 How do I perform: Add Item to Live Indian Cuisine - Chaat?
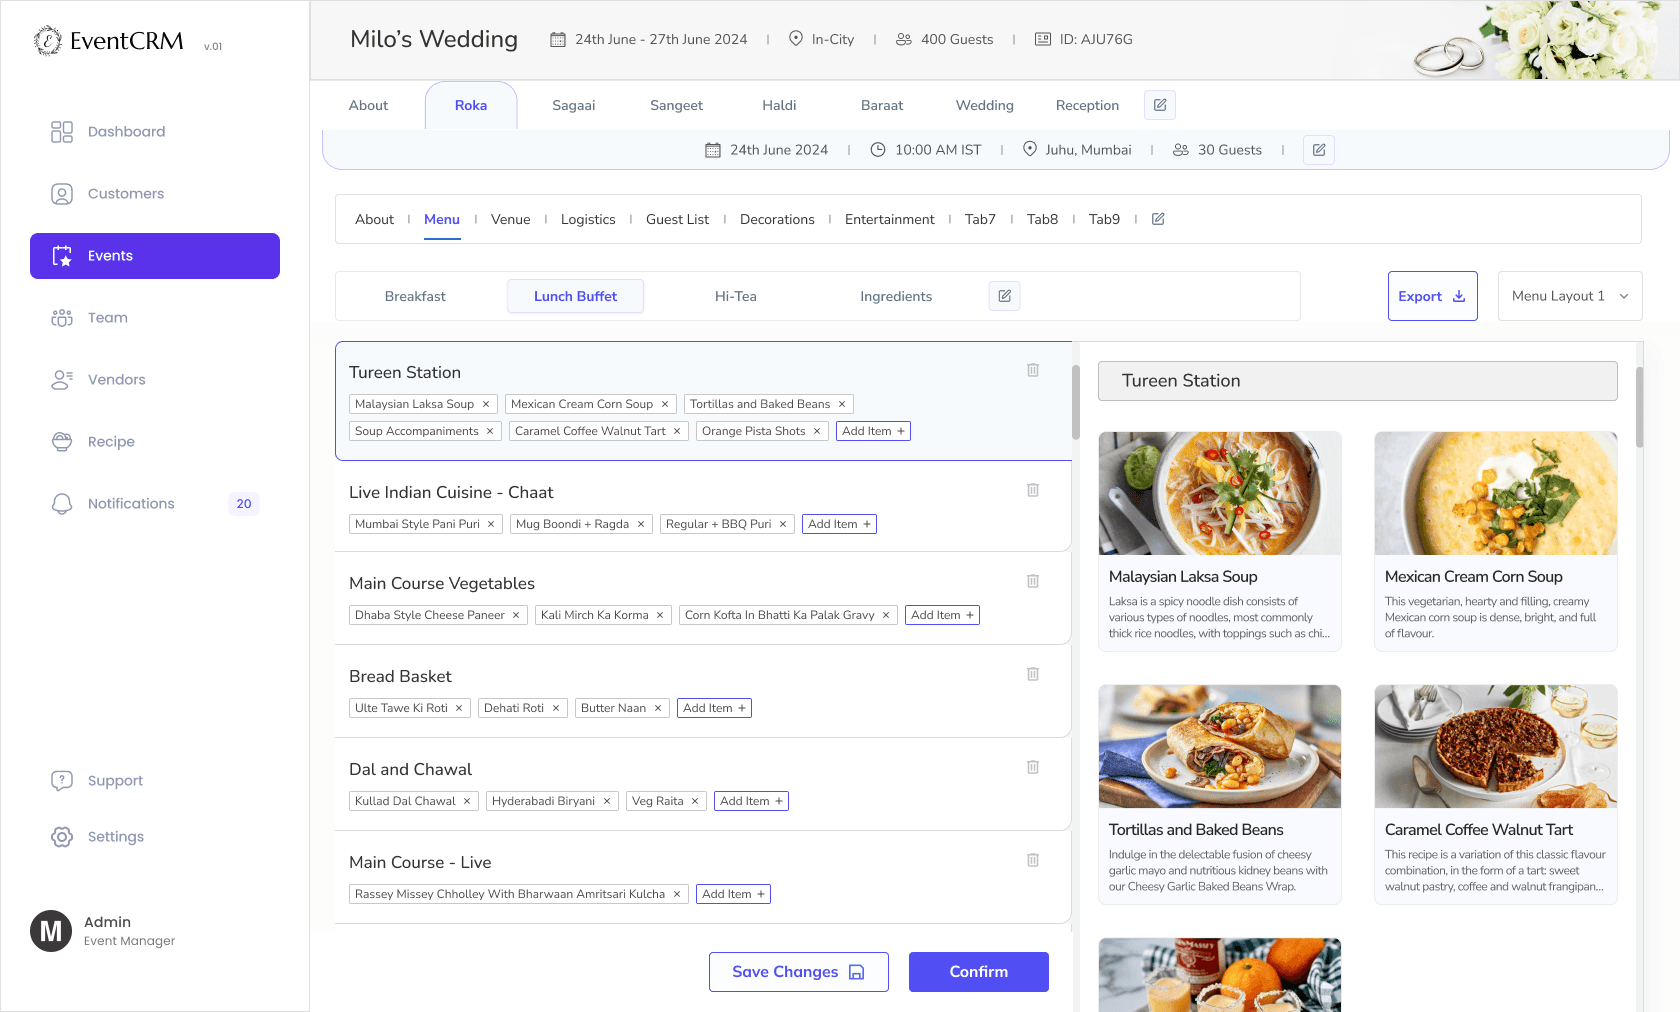point(839,524)
